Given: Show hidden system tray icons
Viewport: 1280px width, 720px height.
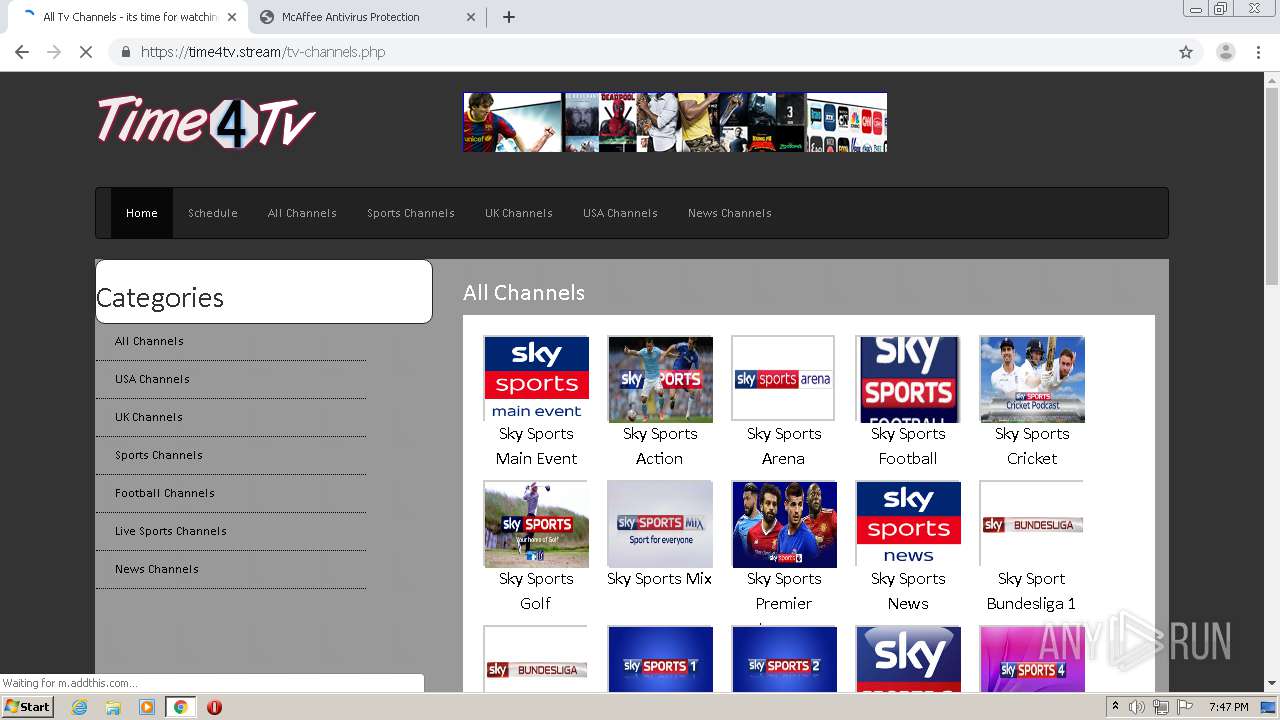Looking at the screenshot, I should (x=1115, y=707).
